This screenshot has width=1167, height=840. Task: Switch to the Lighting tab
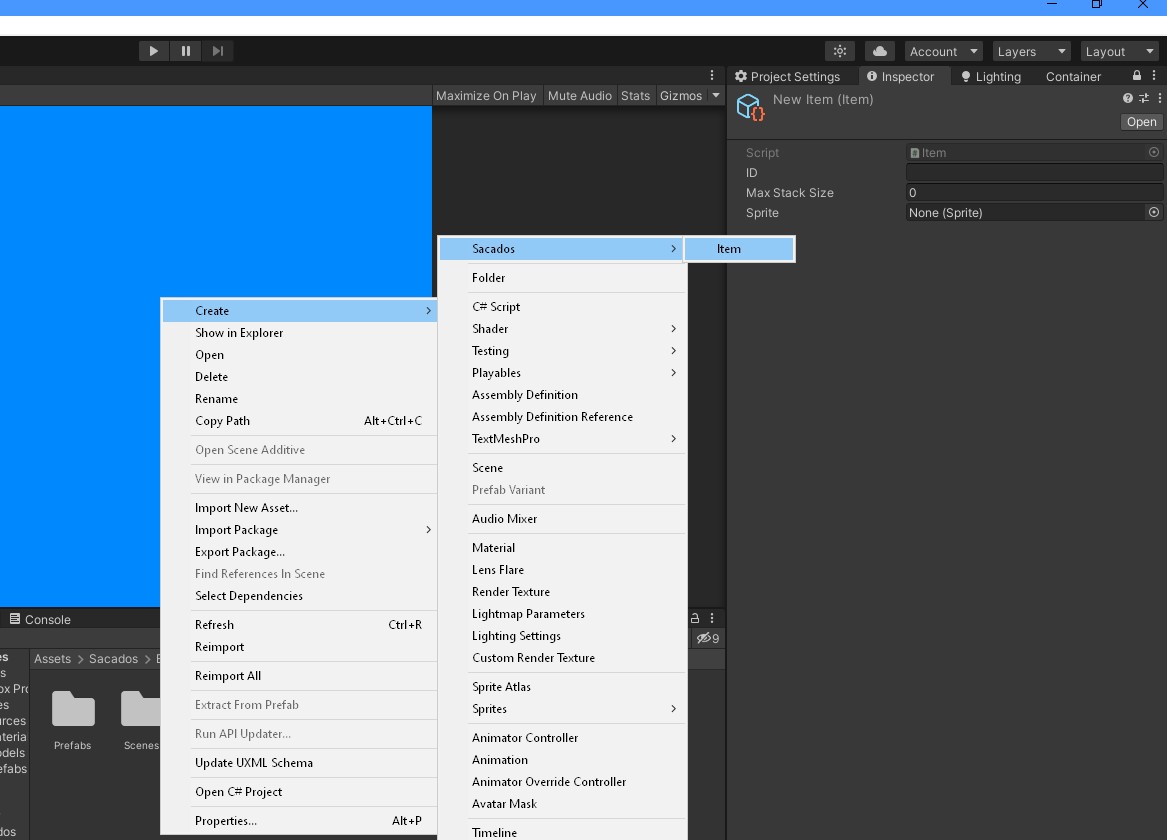(x=991, y=77)
